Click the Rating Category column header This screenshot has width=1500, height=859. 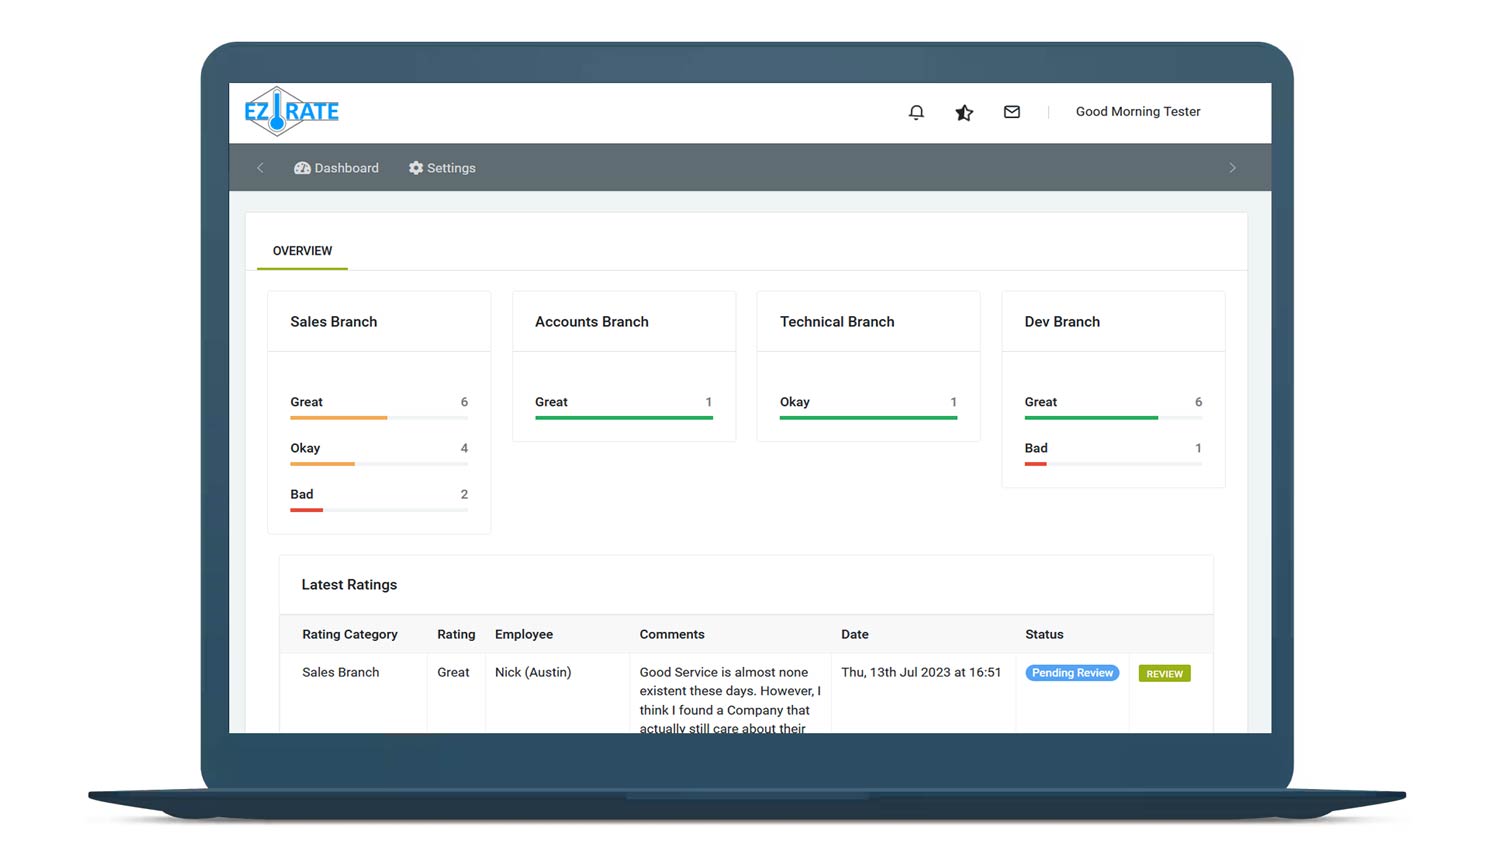point(350,634)
